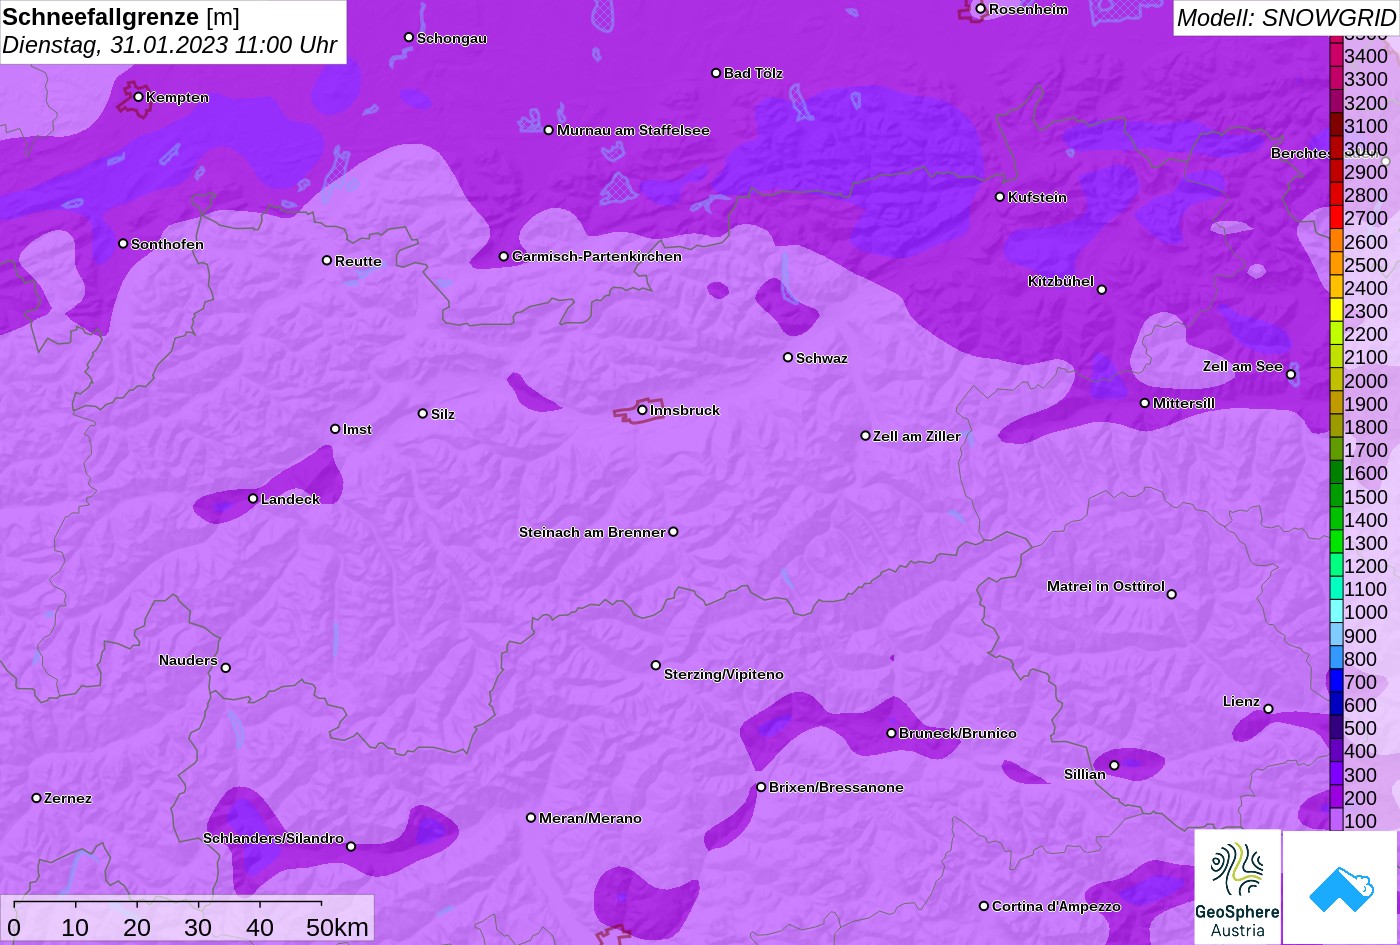Select the Reutte marker dot
1400x945 pixels.
(327, 260)
